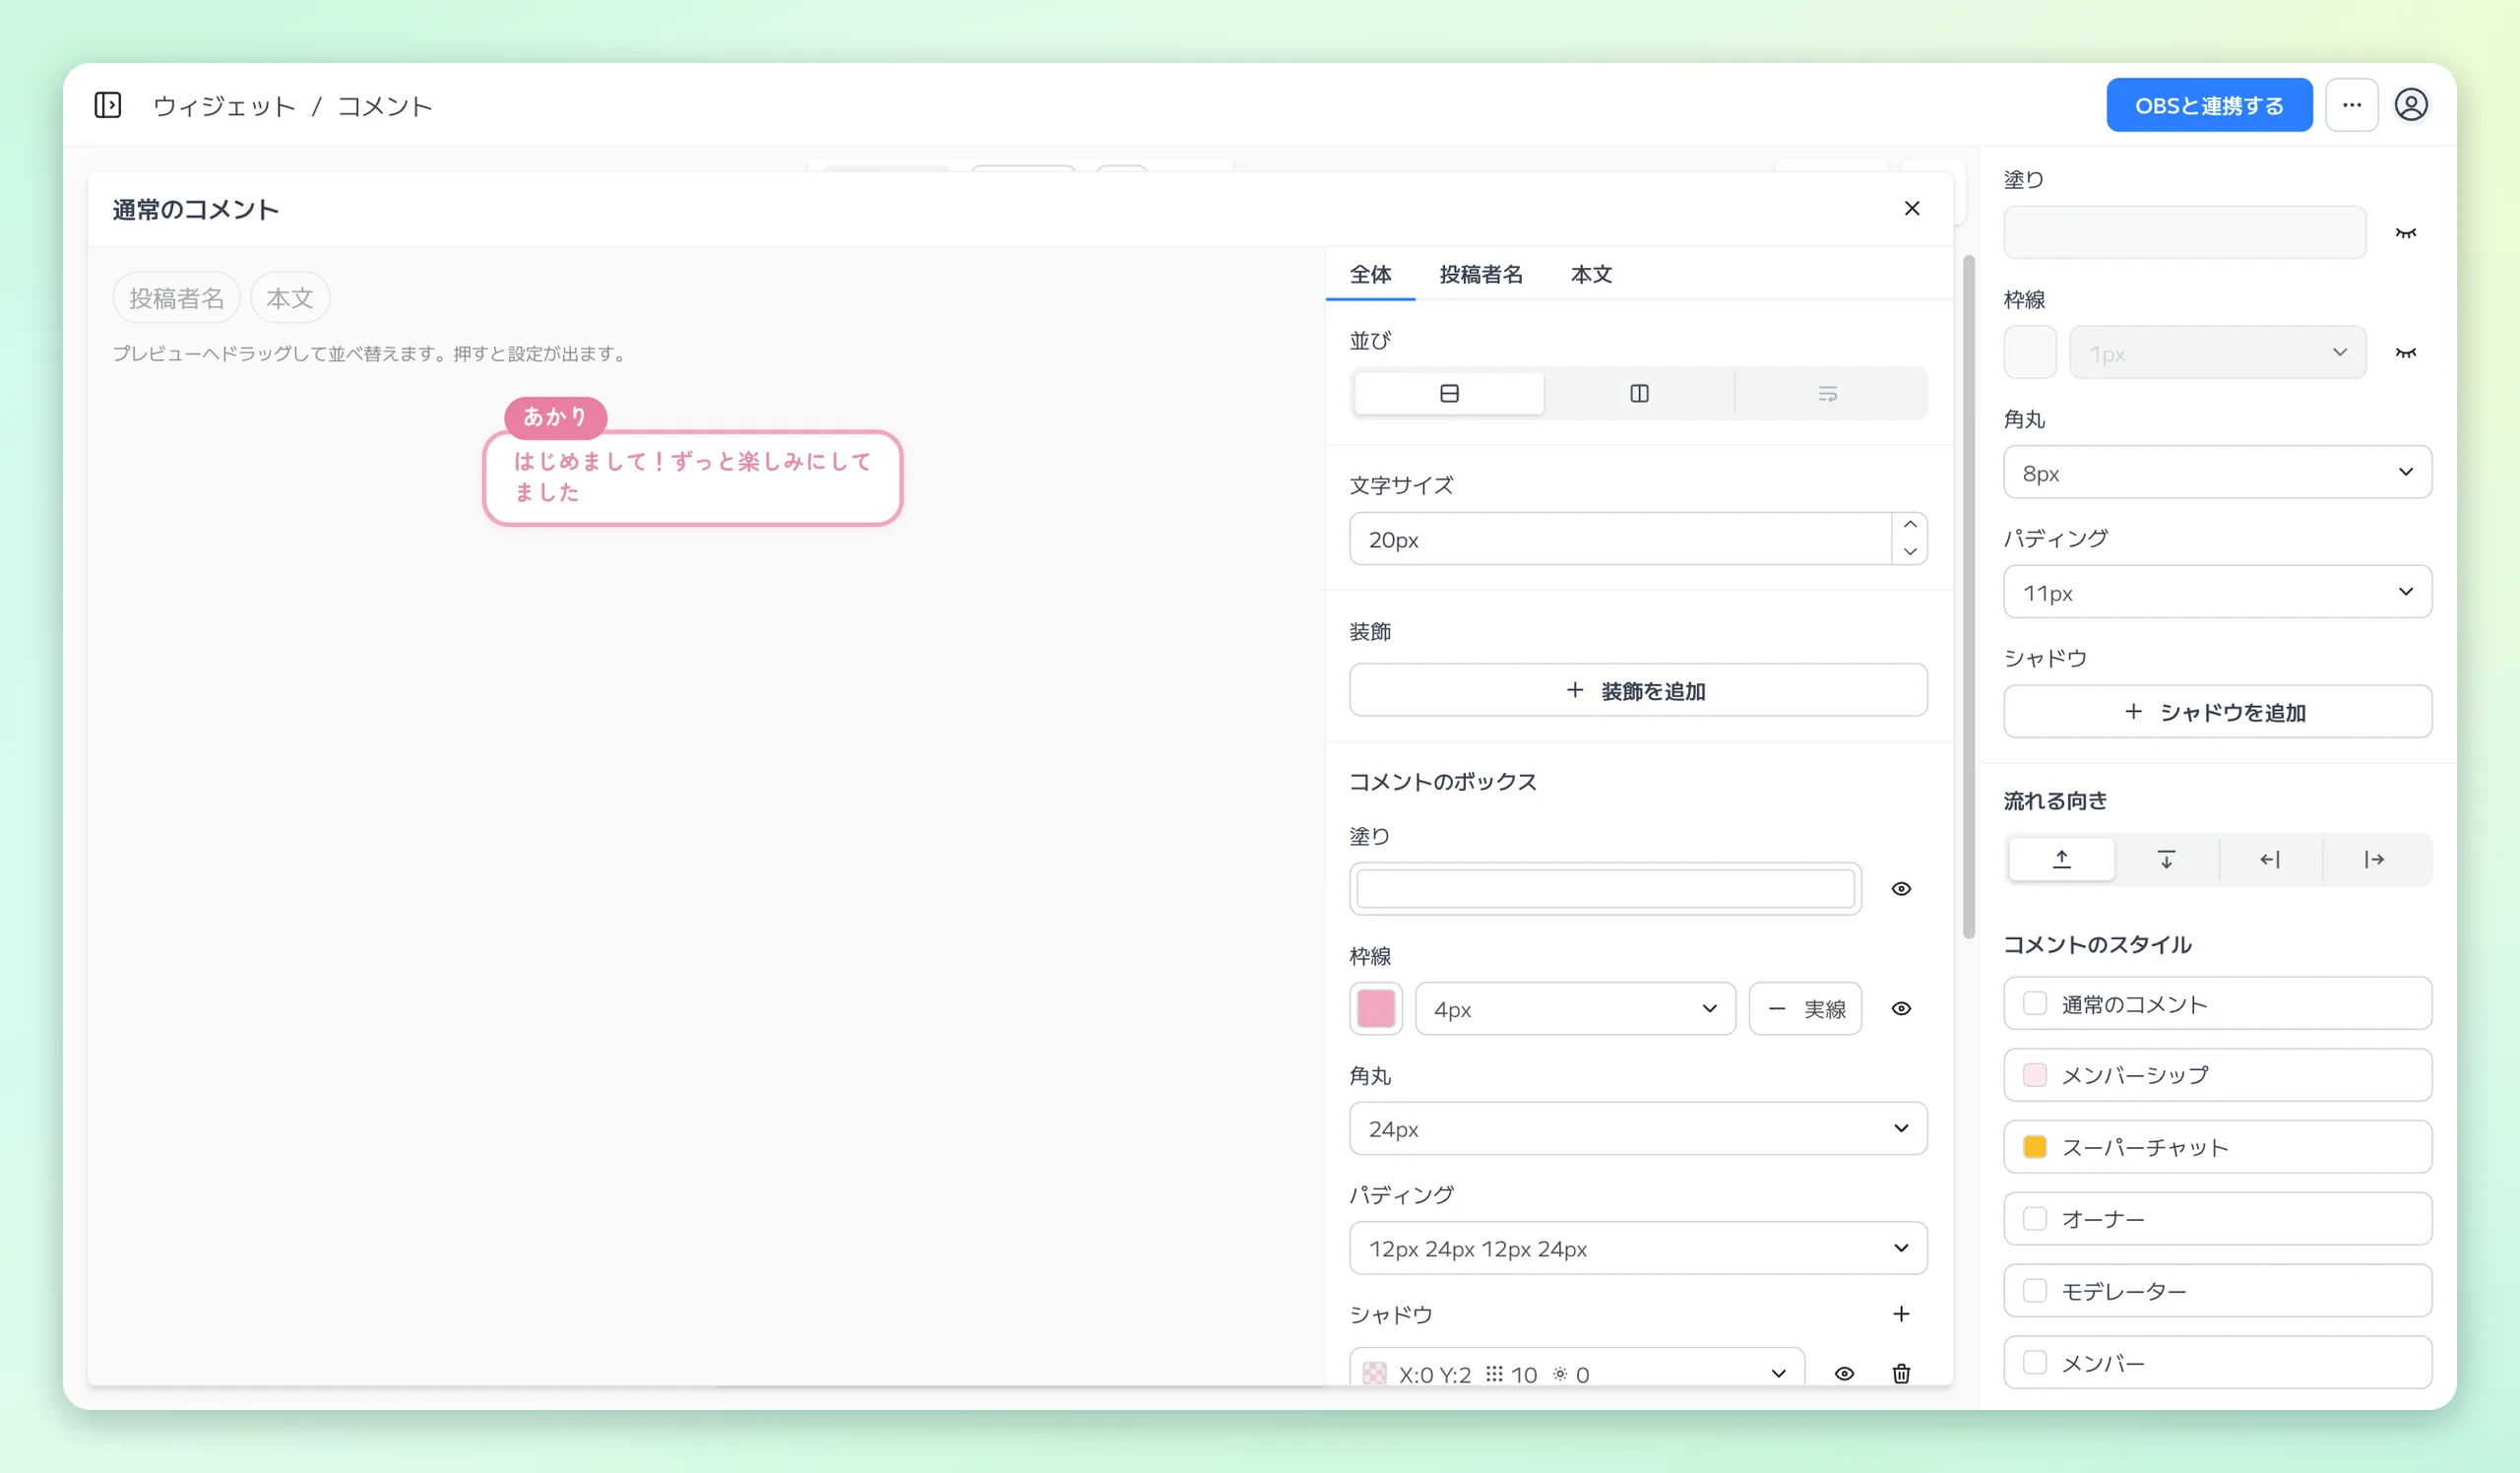Select the wrap text layout in 並び
Screen dimensions: 2520x1473
tap(1827, 393)
